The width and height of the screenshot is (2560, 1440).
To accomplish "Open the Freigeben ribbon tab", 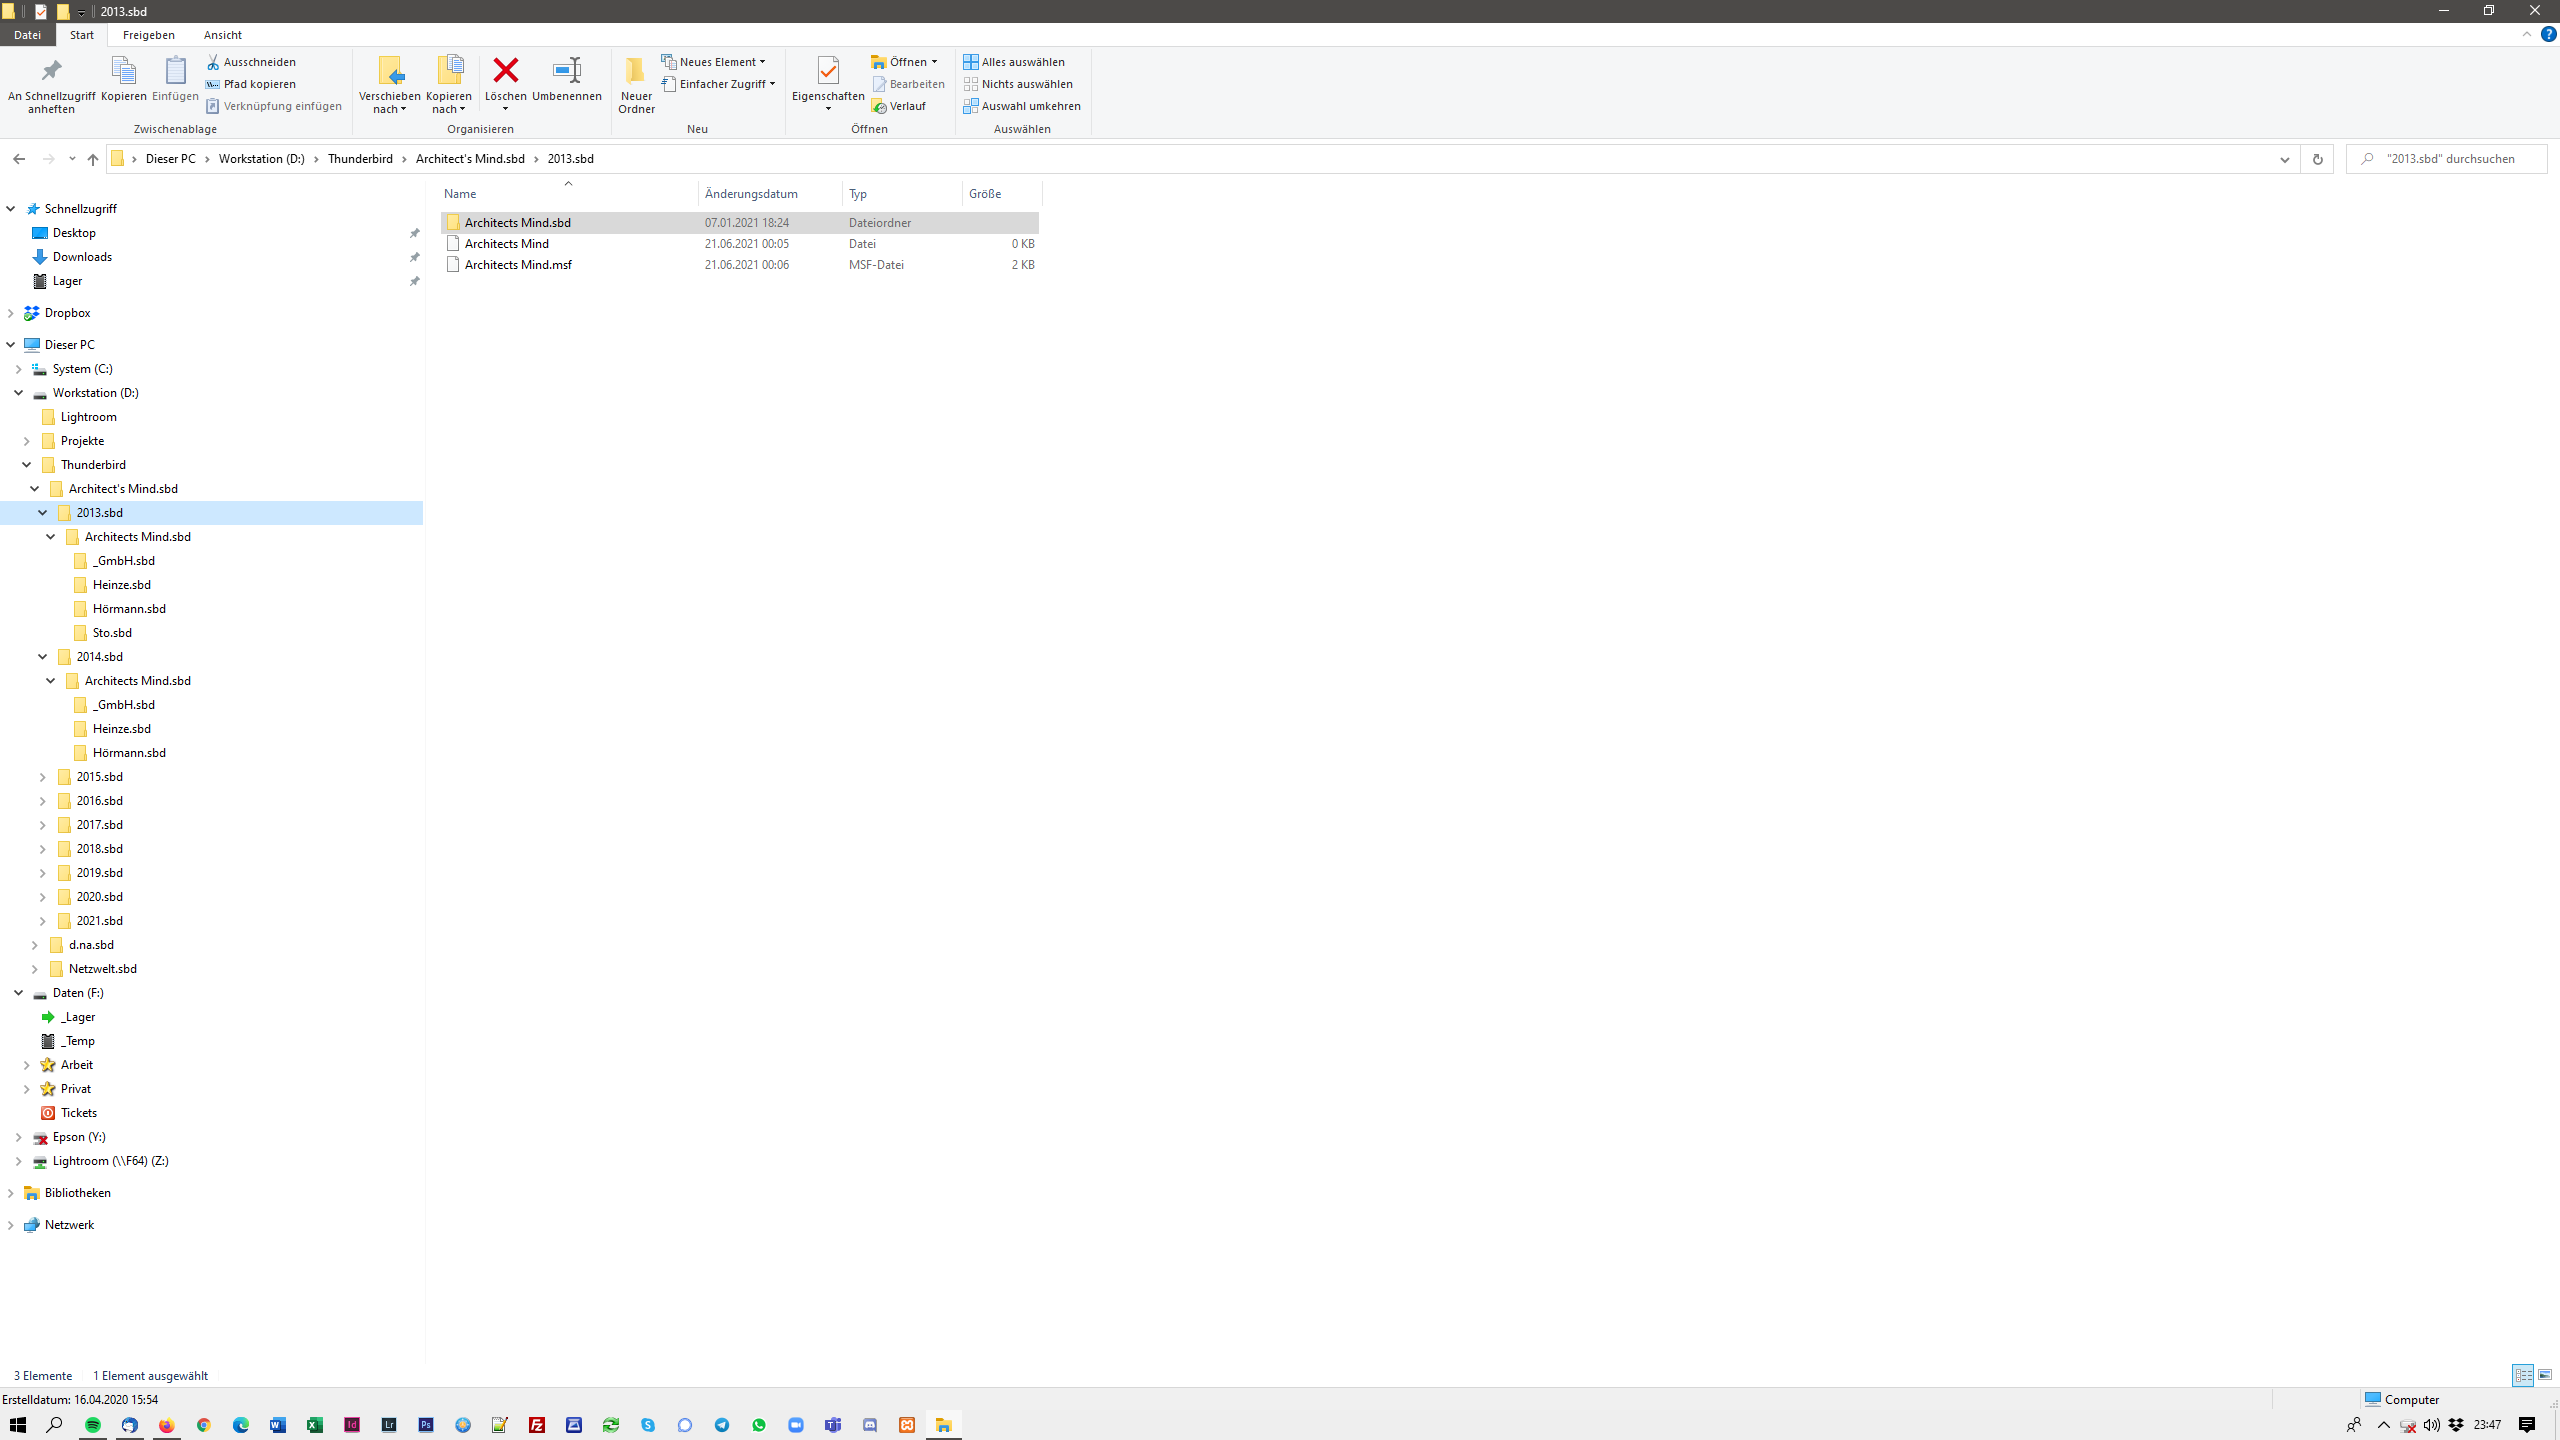I will pos(148,35).
